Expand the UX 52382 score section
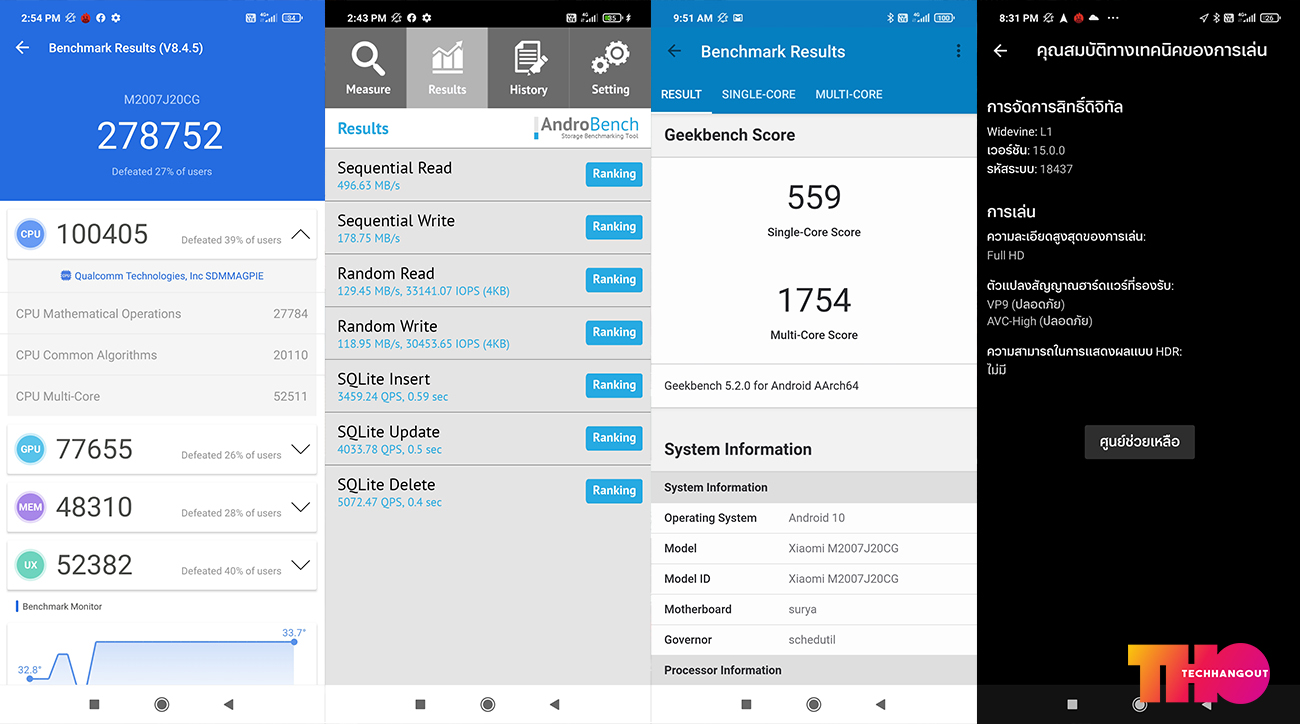 [300, 565]
